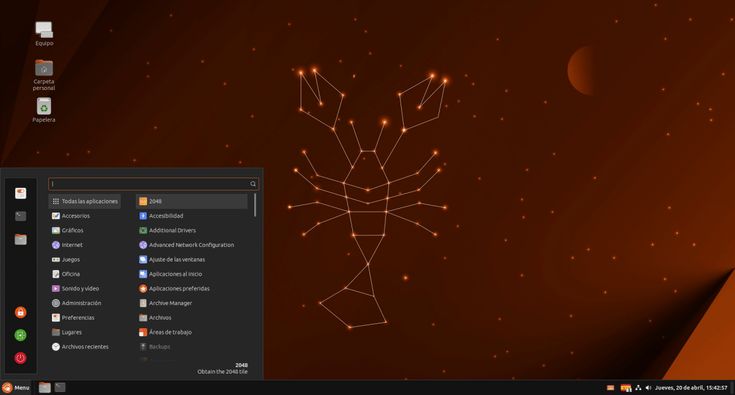Focus the menu search field
735x395 pixels.
pos(154,184)
